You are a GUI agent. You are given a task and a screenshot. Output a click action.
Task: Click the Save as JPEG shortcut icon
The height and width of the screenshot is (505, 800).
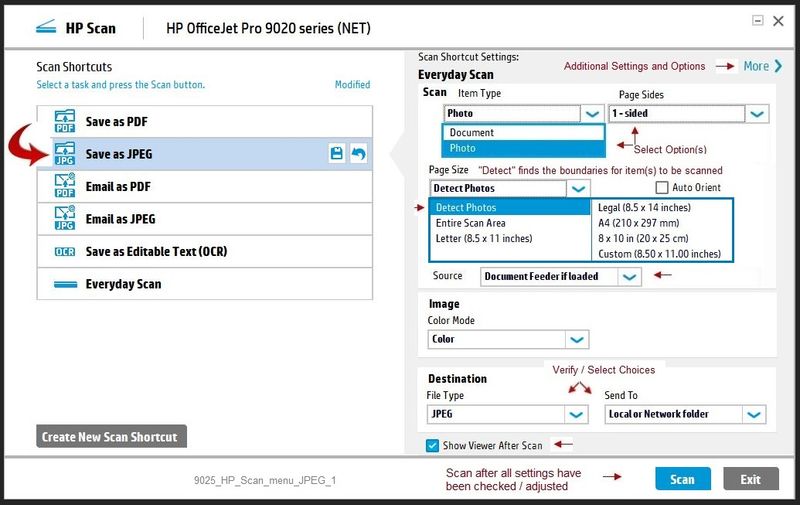pos(65,154)
